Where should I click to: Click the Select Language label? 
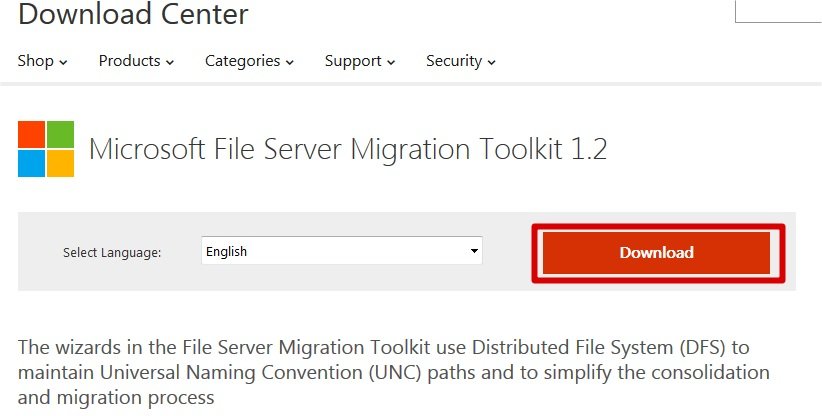tap(112, 253)
